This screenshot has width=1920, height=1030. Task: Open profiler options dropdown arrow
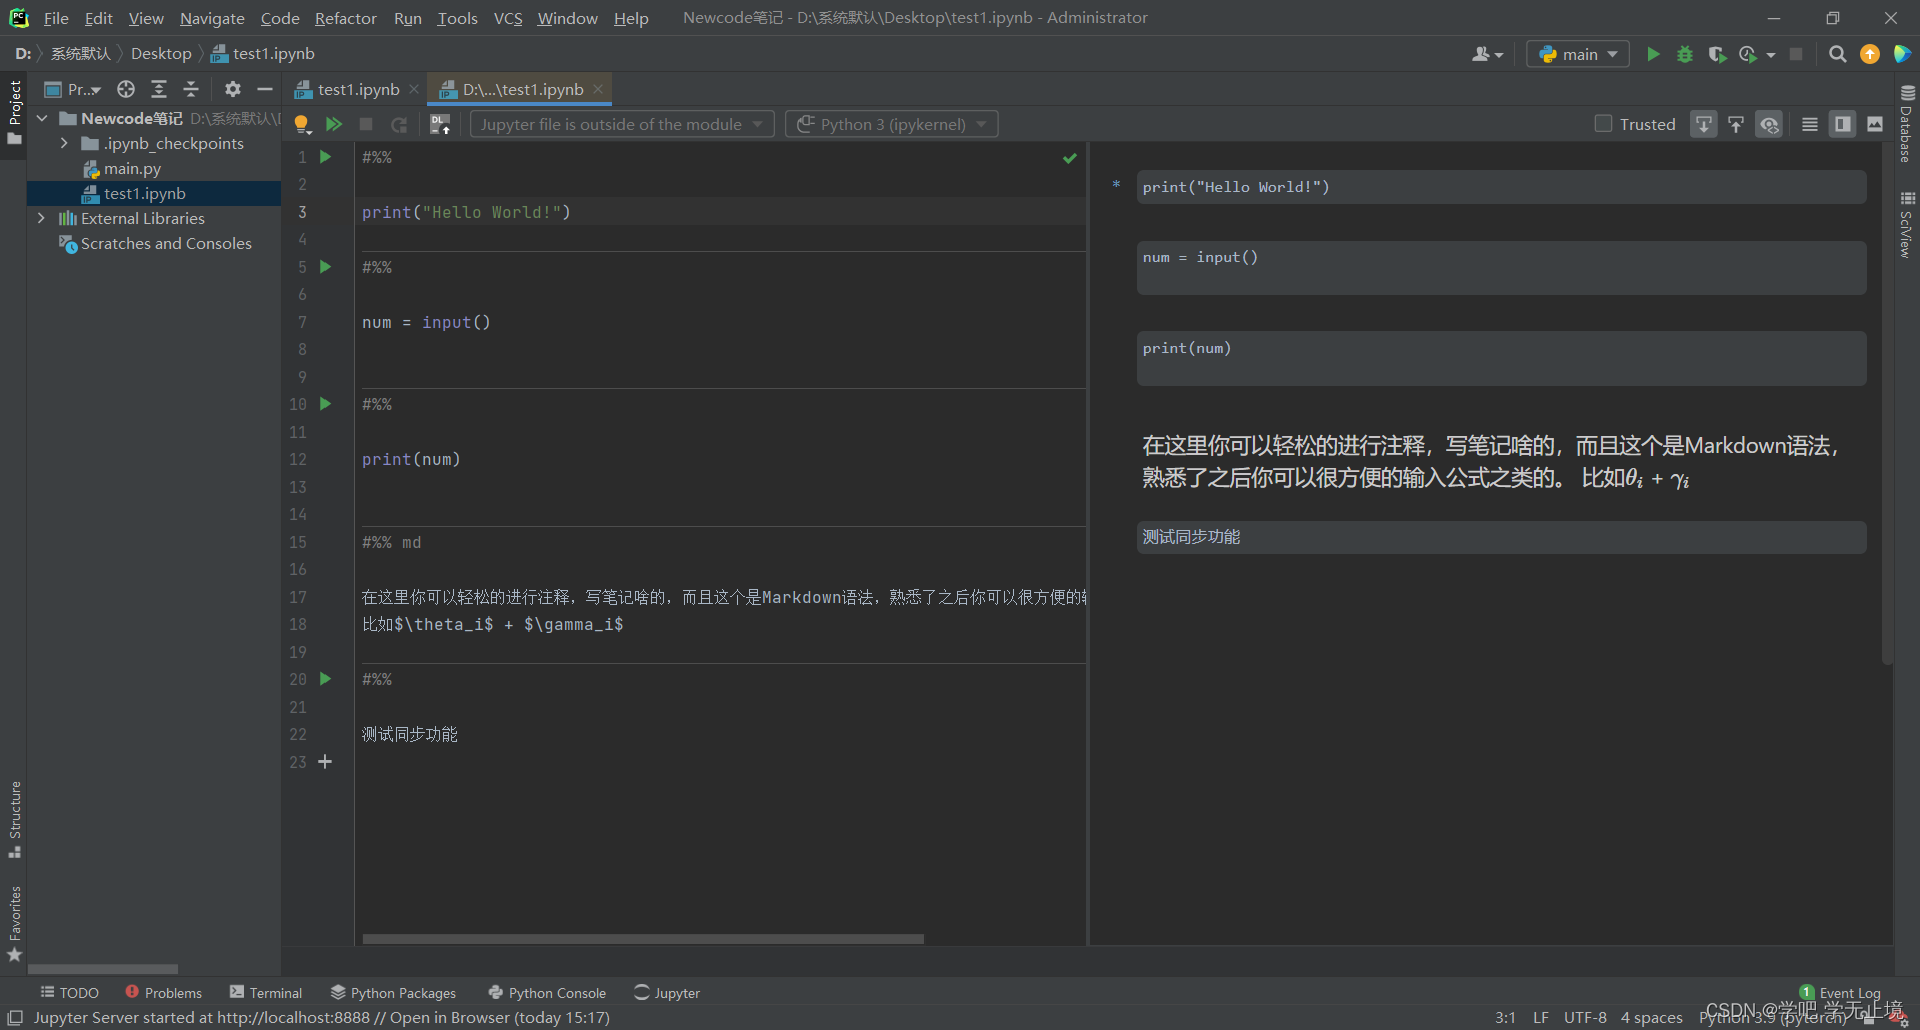coord(1771,55)
